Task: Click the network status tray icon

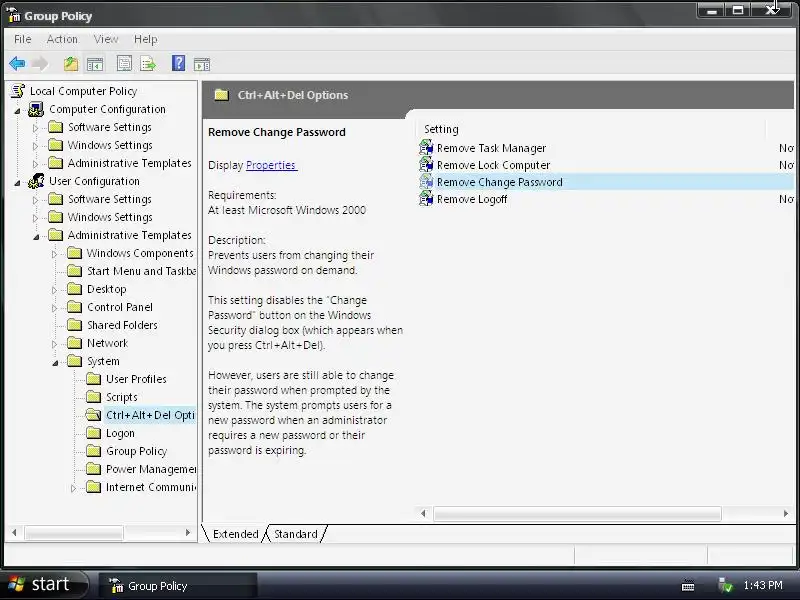Action: tap(725, 585)
